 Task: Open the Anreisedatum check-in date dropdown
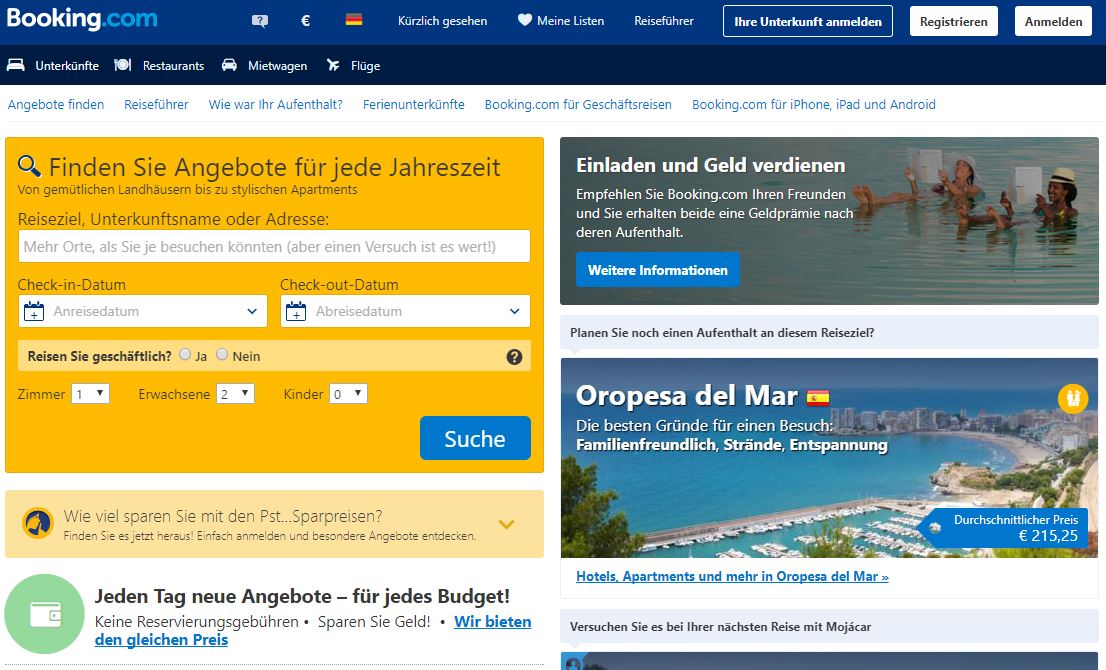143,311
